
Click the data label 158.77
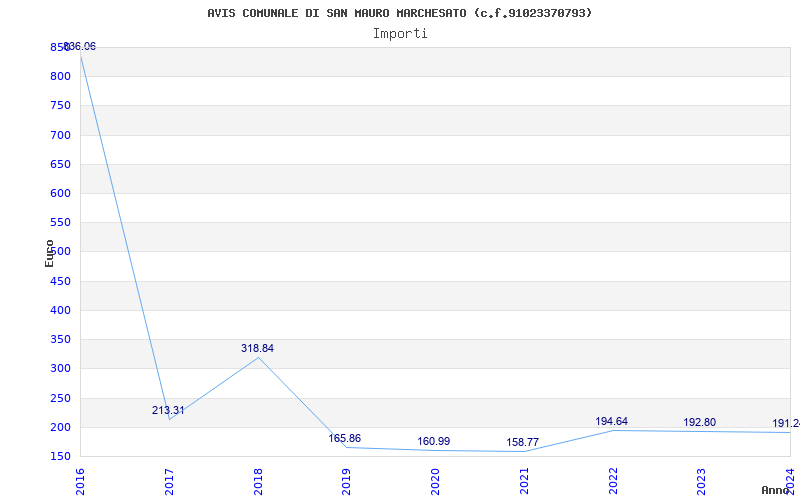522,442
